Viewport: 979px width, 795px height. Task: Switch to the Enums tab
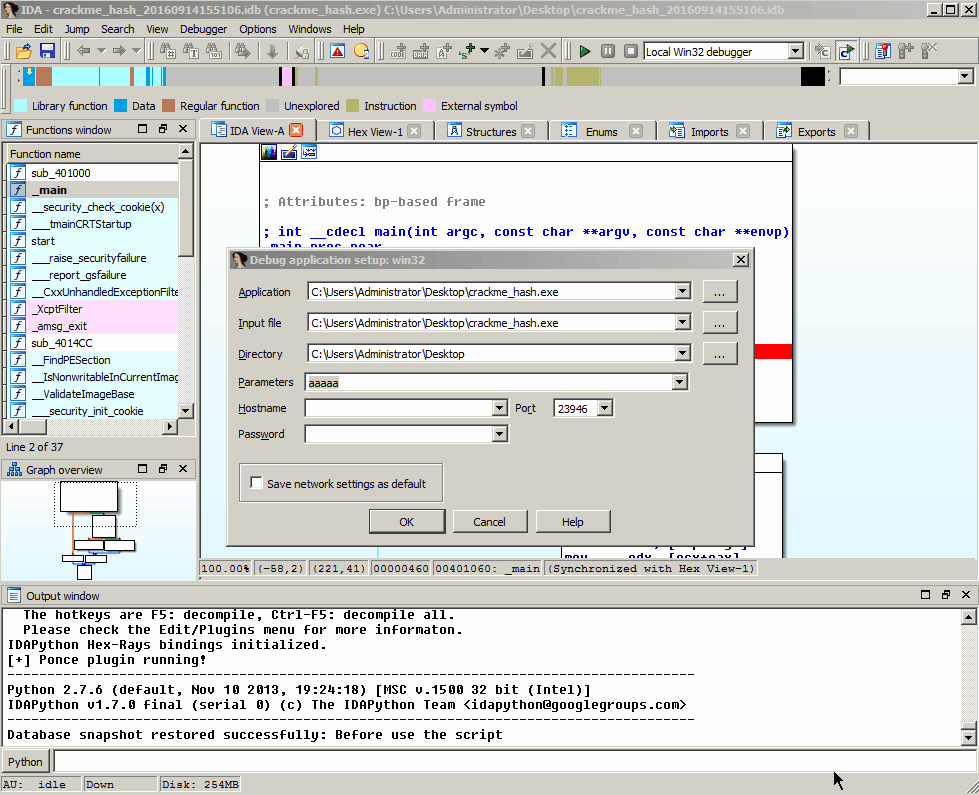[601, 131]
